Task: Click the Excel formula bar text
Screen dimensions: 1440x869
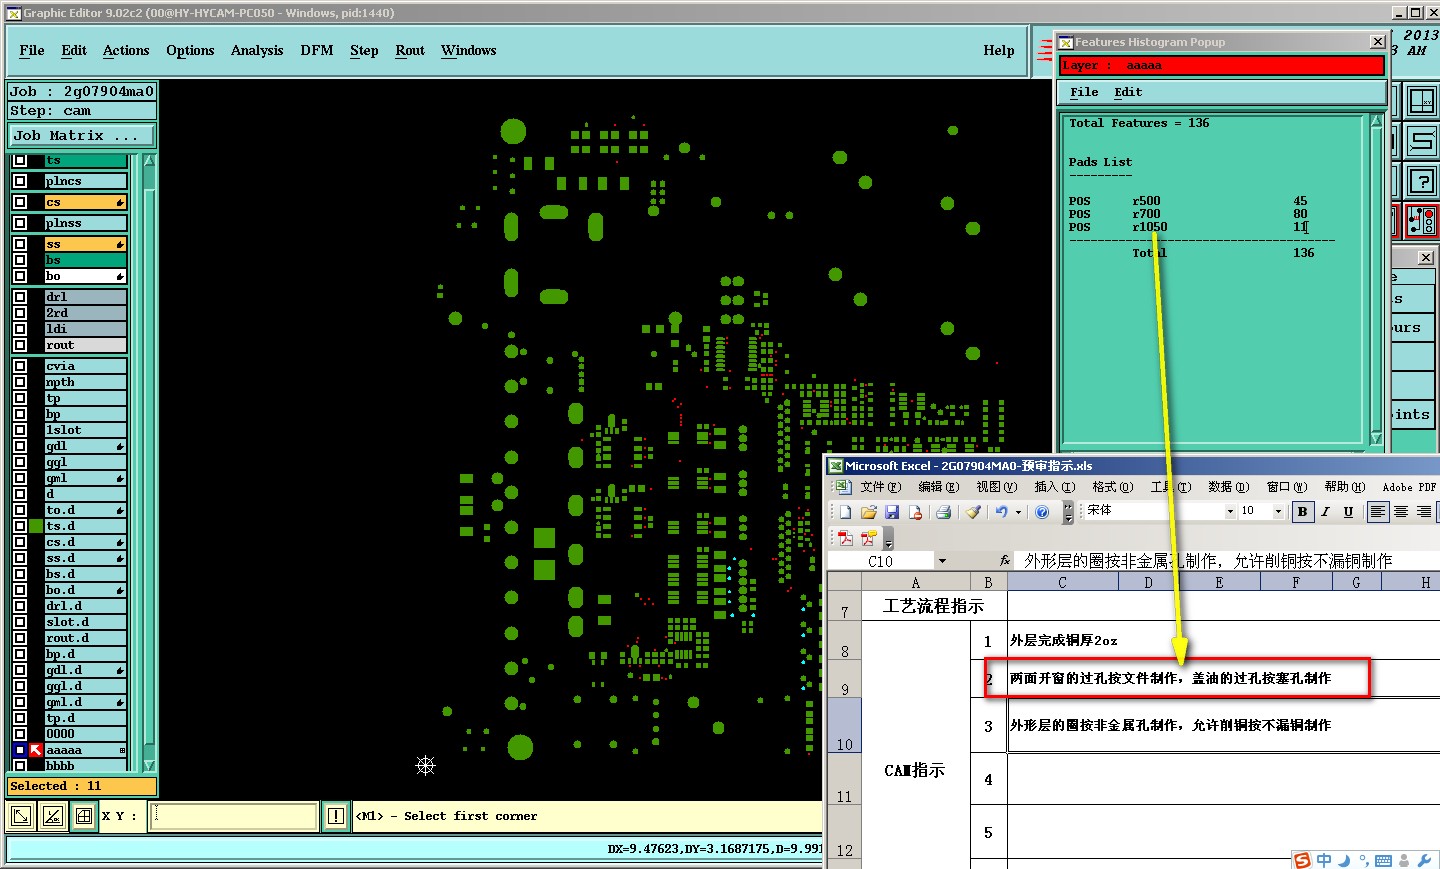Action: point(1208,561)
